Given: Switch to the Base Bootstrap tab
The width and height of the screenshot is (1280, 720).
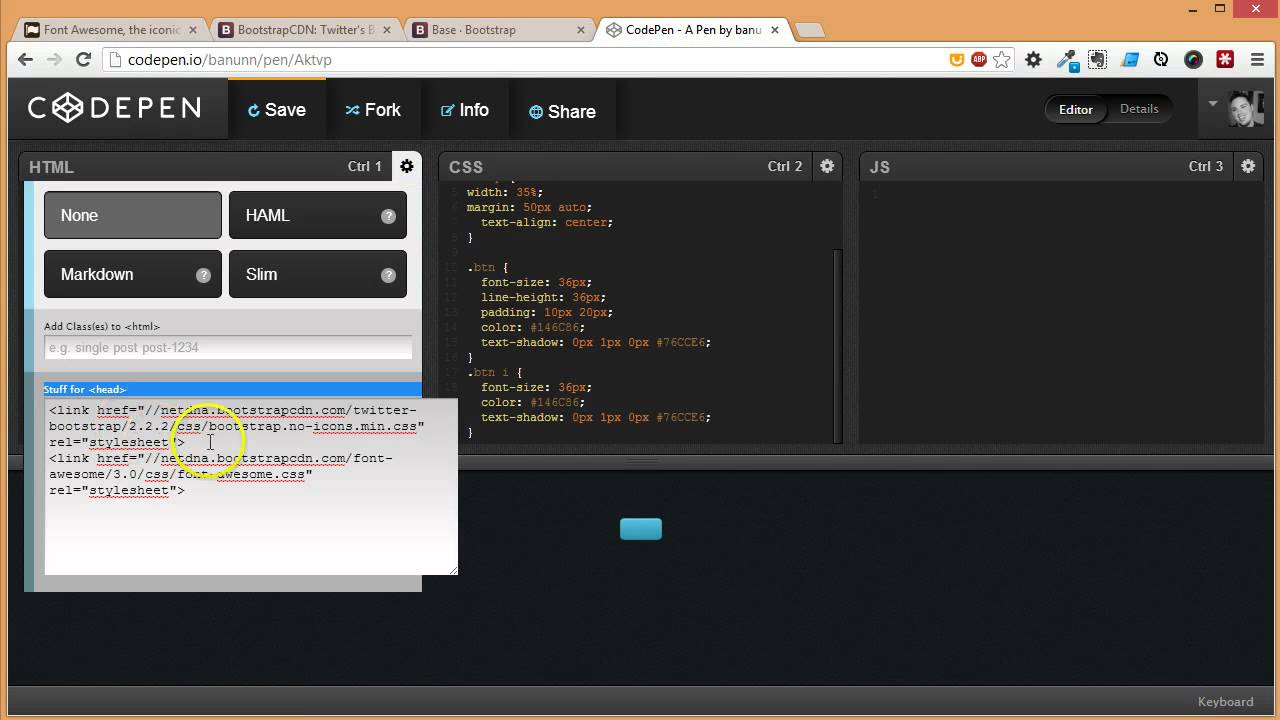Looking at the screenshot, I should pyautogui.click(x=490, y=29).
